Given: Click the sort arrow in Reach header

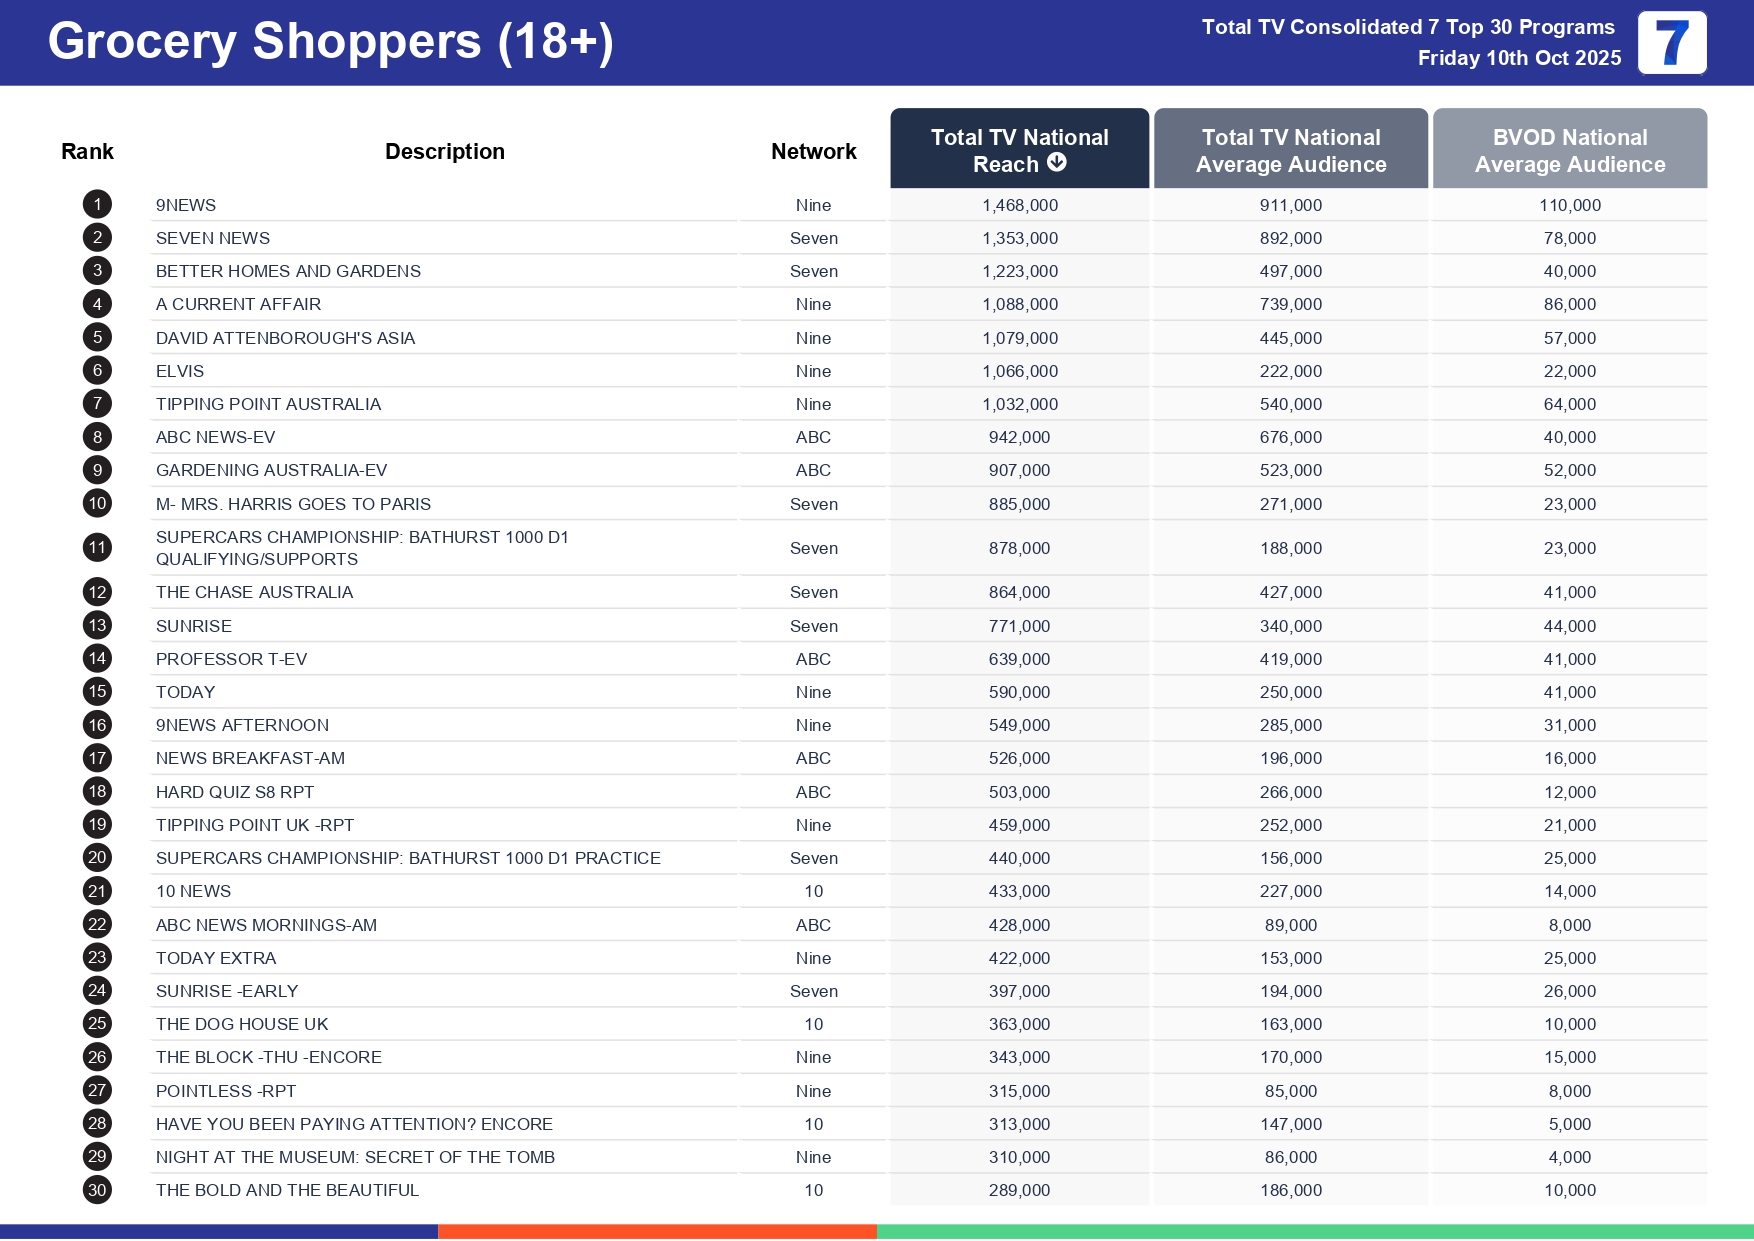Looking at the screenshot, I should pos(1057,163).
